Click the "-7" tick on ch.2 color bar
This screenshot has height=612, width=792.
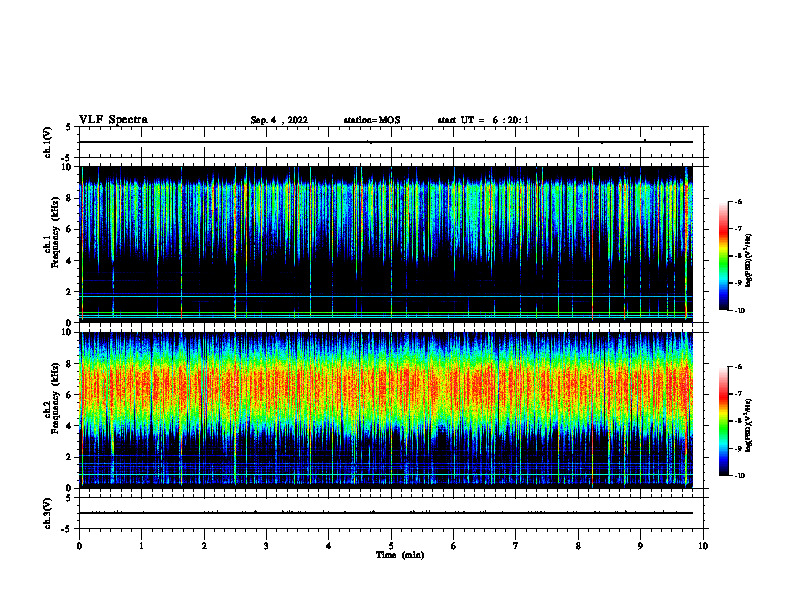(x=738, y=394)
